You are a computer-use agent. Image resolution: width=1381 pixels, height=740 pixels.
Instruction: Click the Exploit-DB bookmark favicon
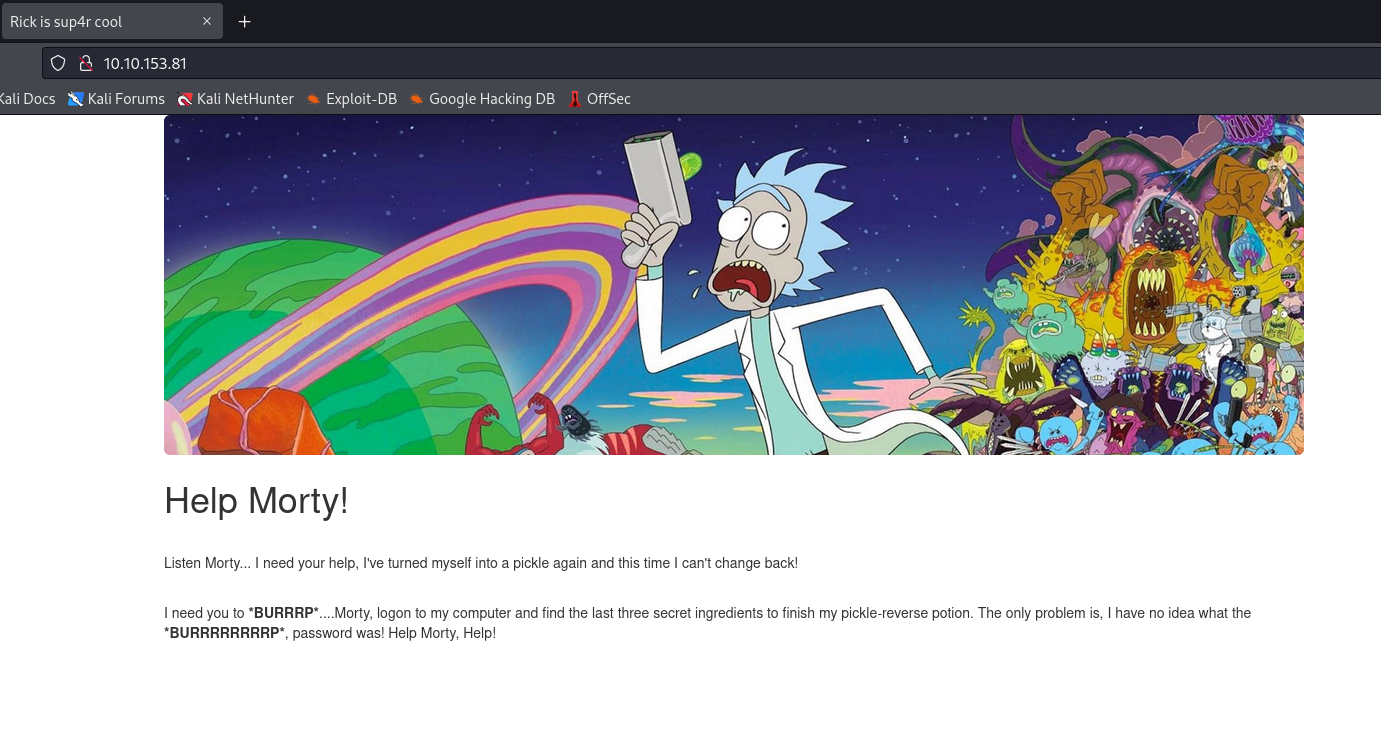tap(313, 99)
